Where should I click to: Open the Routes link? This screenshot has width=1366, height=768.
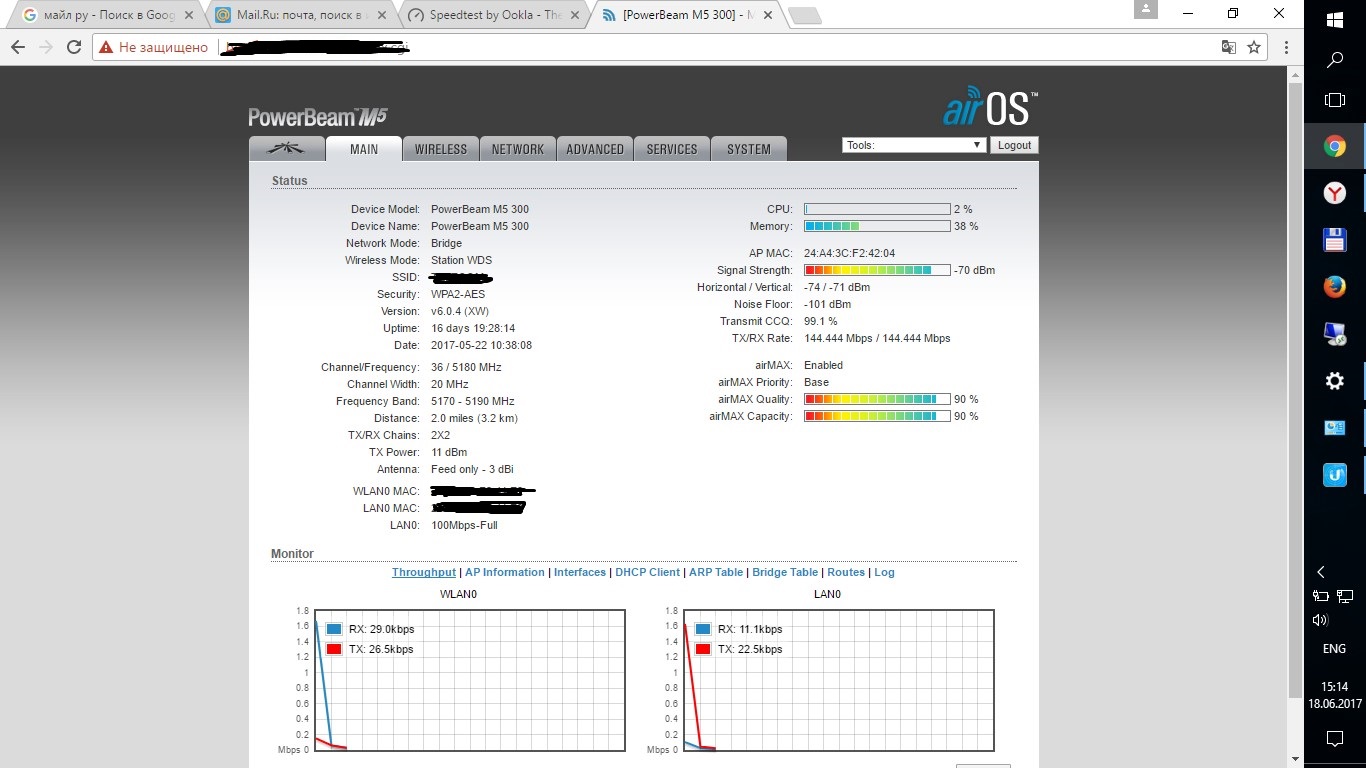[x=846, y=573]
